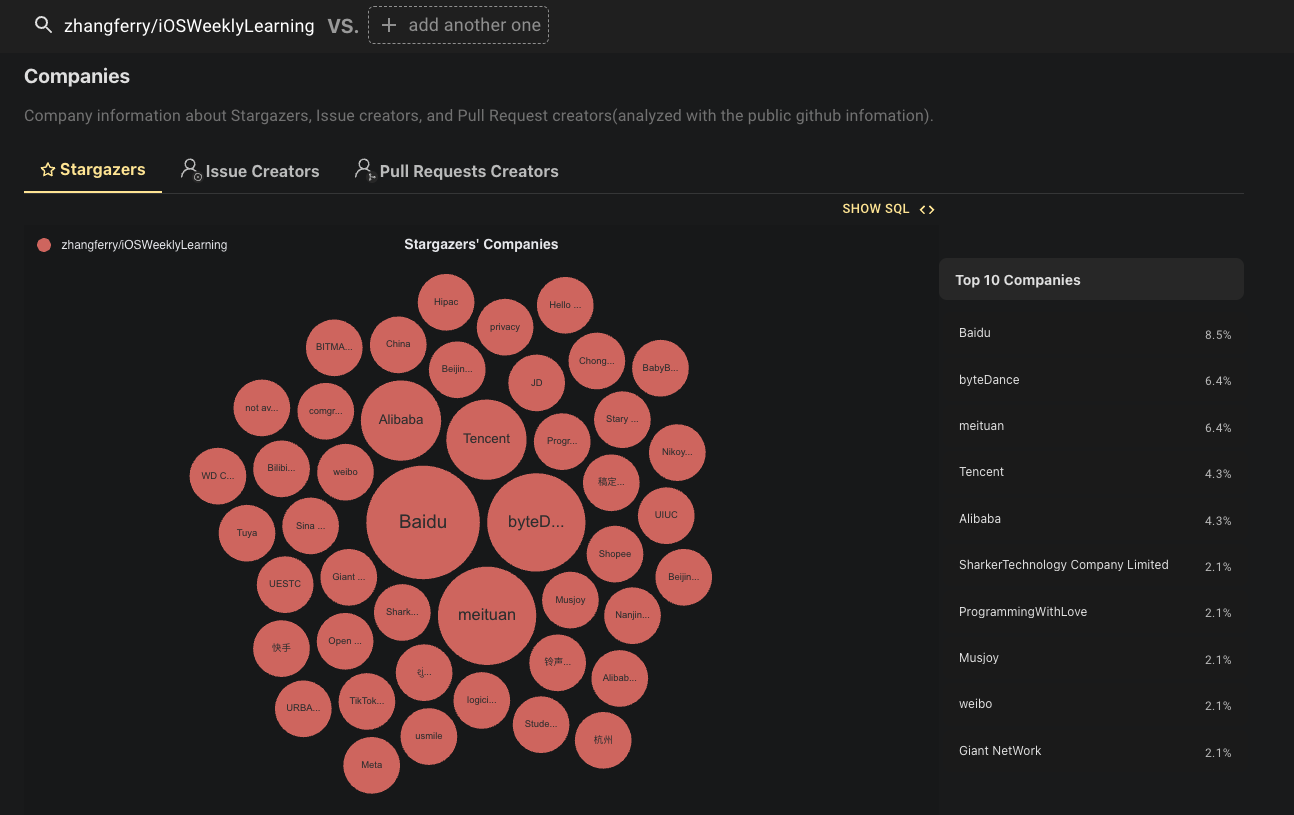Click the Meta bubble
Viewport: 1294px width, 815px height.
coord(371,765)
